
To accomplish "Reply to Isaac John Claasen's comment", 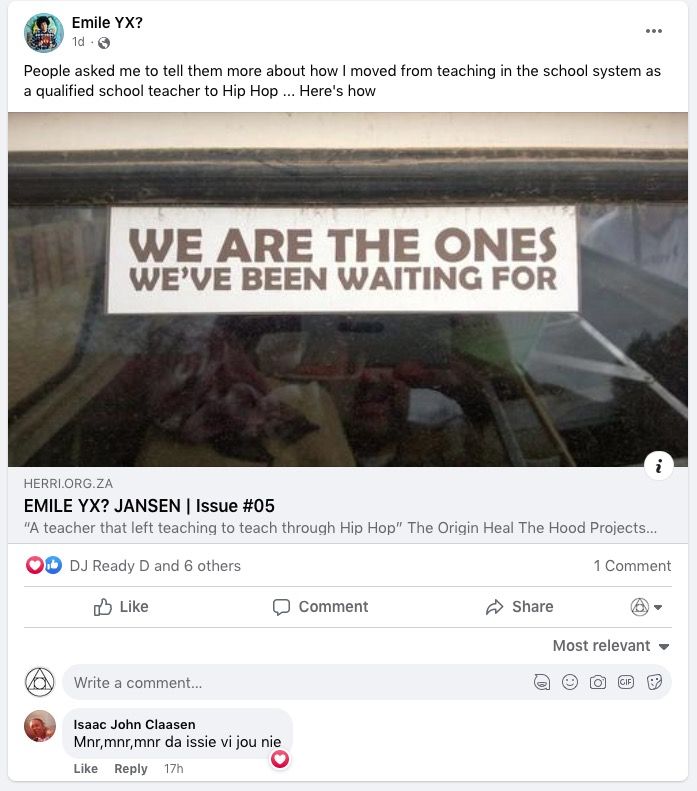I will [x=131, y=769].
